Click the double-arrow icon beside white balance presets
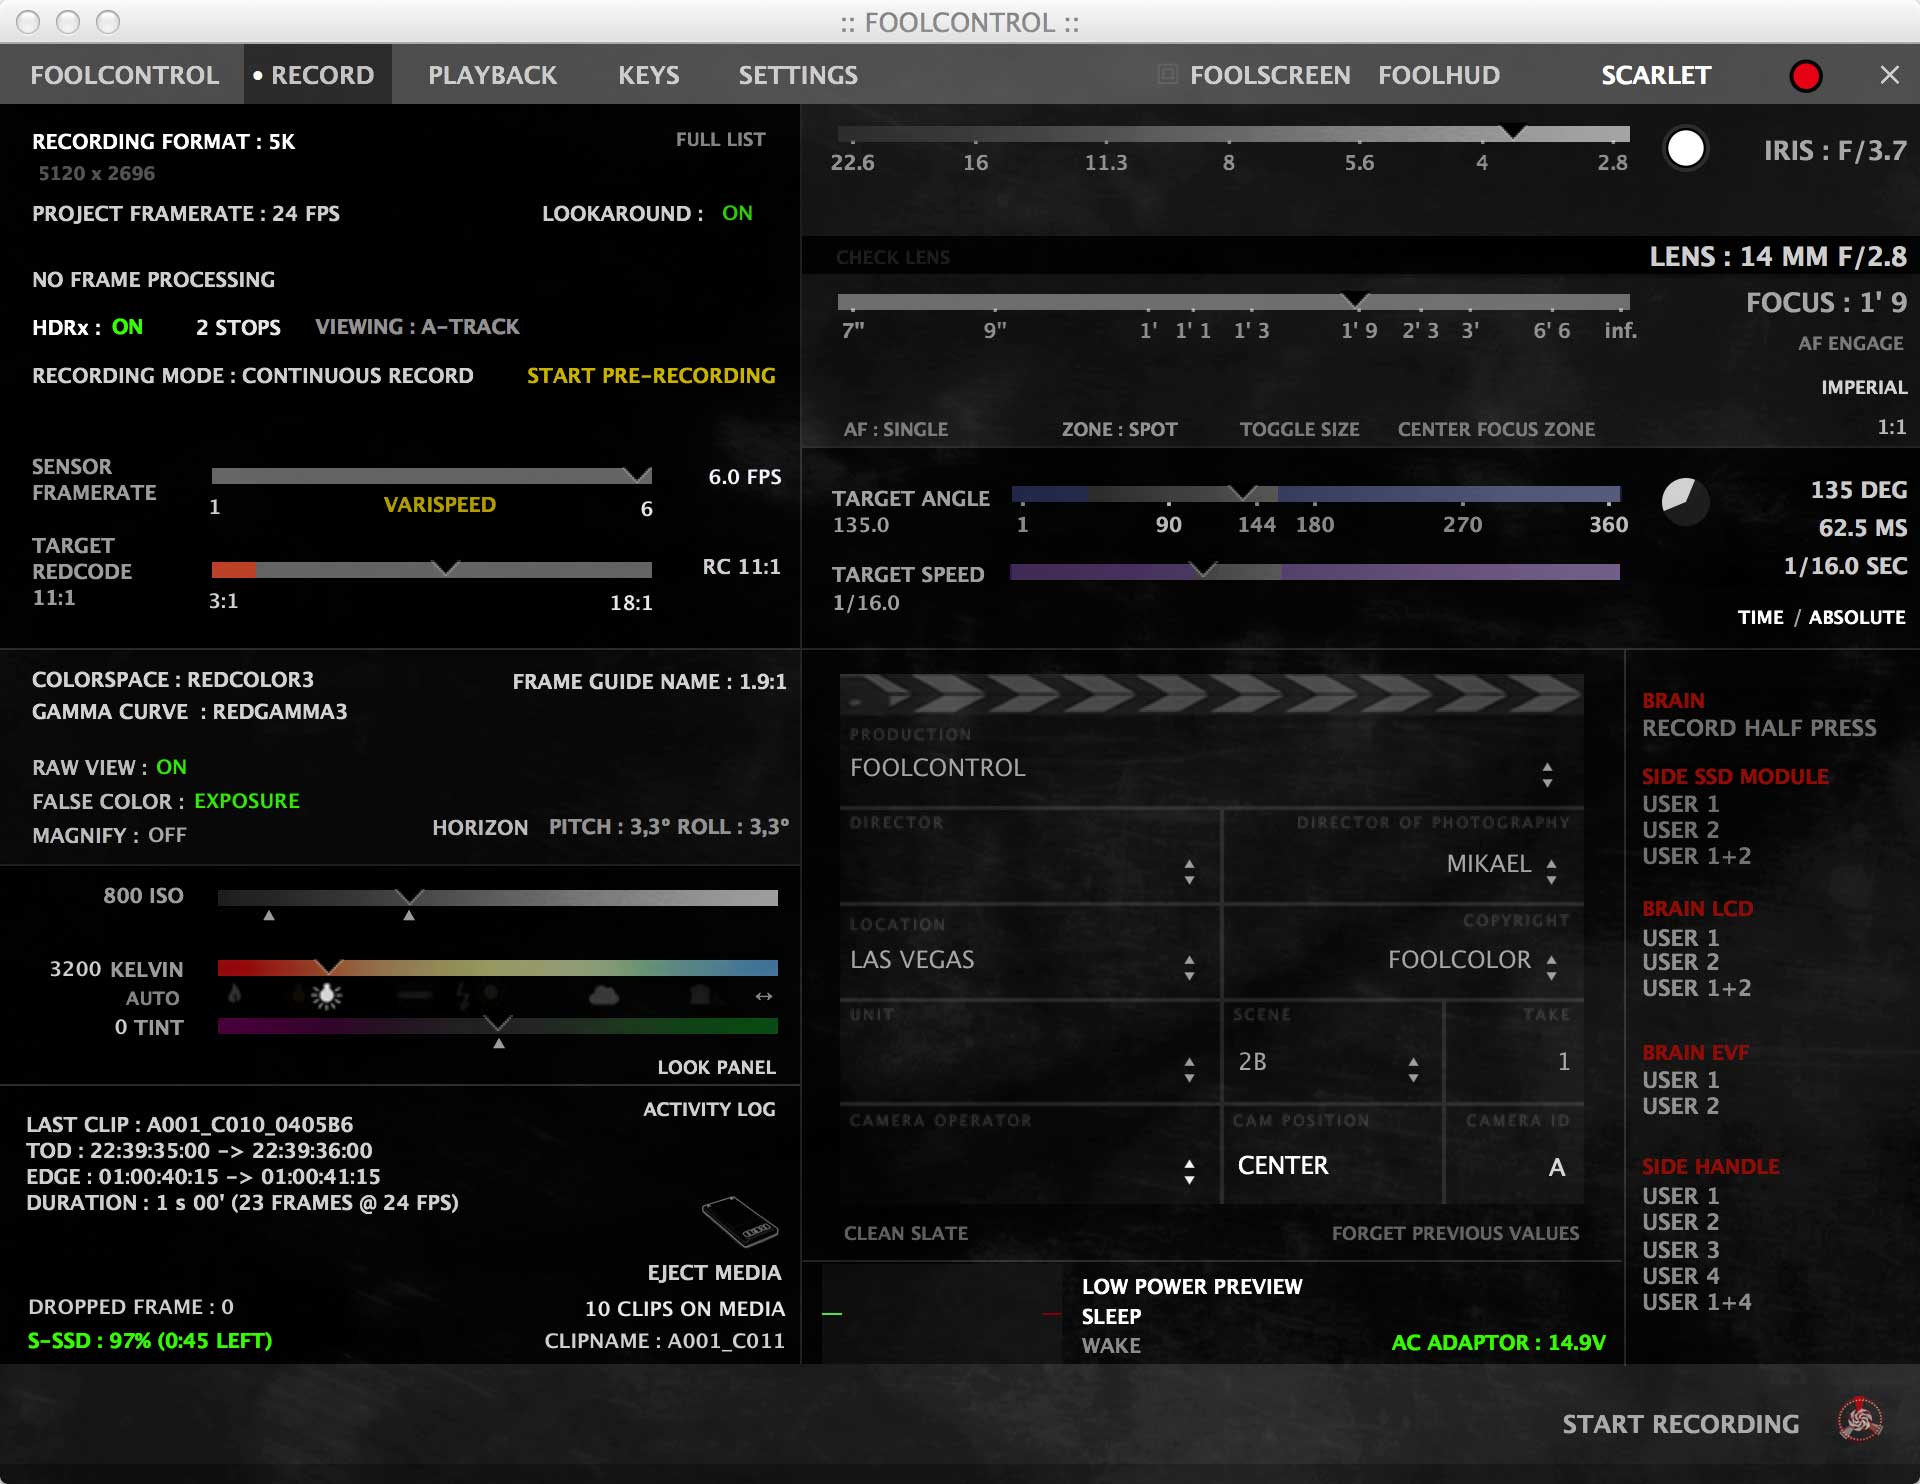Image resolution: width=1920 pixels, height=1484 pixels. tap(764, 996)
